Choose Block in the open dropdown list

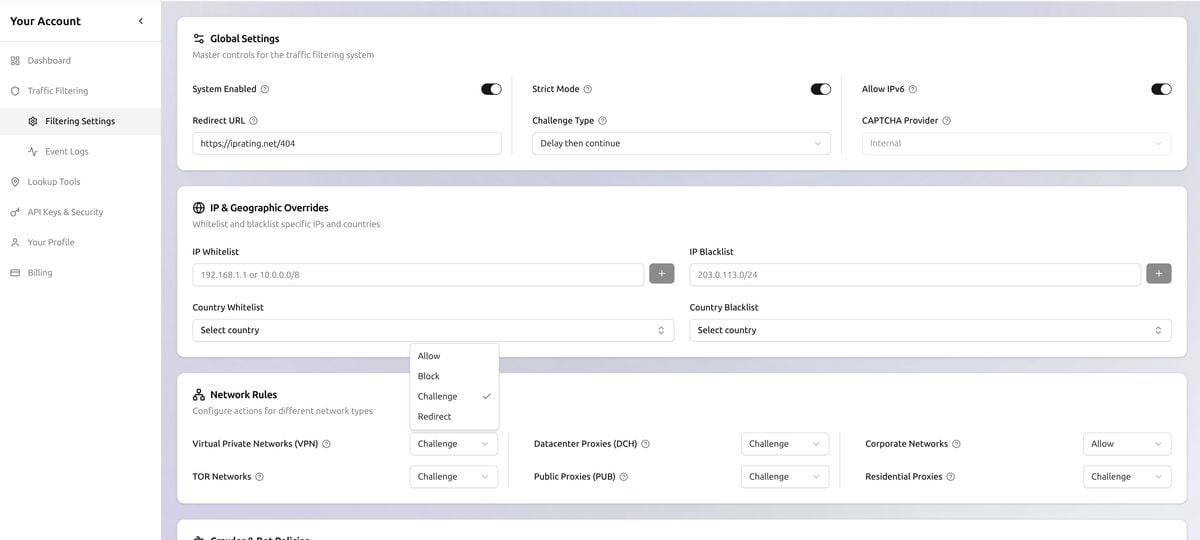pyautogui.click(x=454, y=376)
